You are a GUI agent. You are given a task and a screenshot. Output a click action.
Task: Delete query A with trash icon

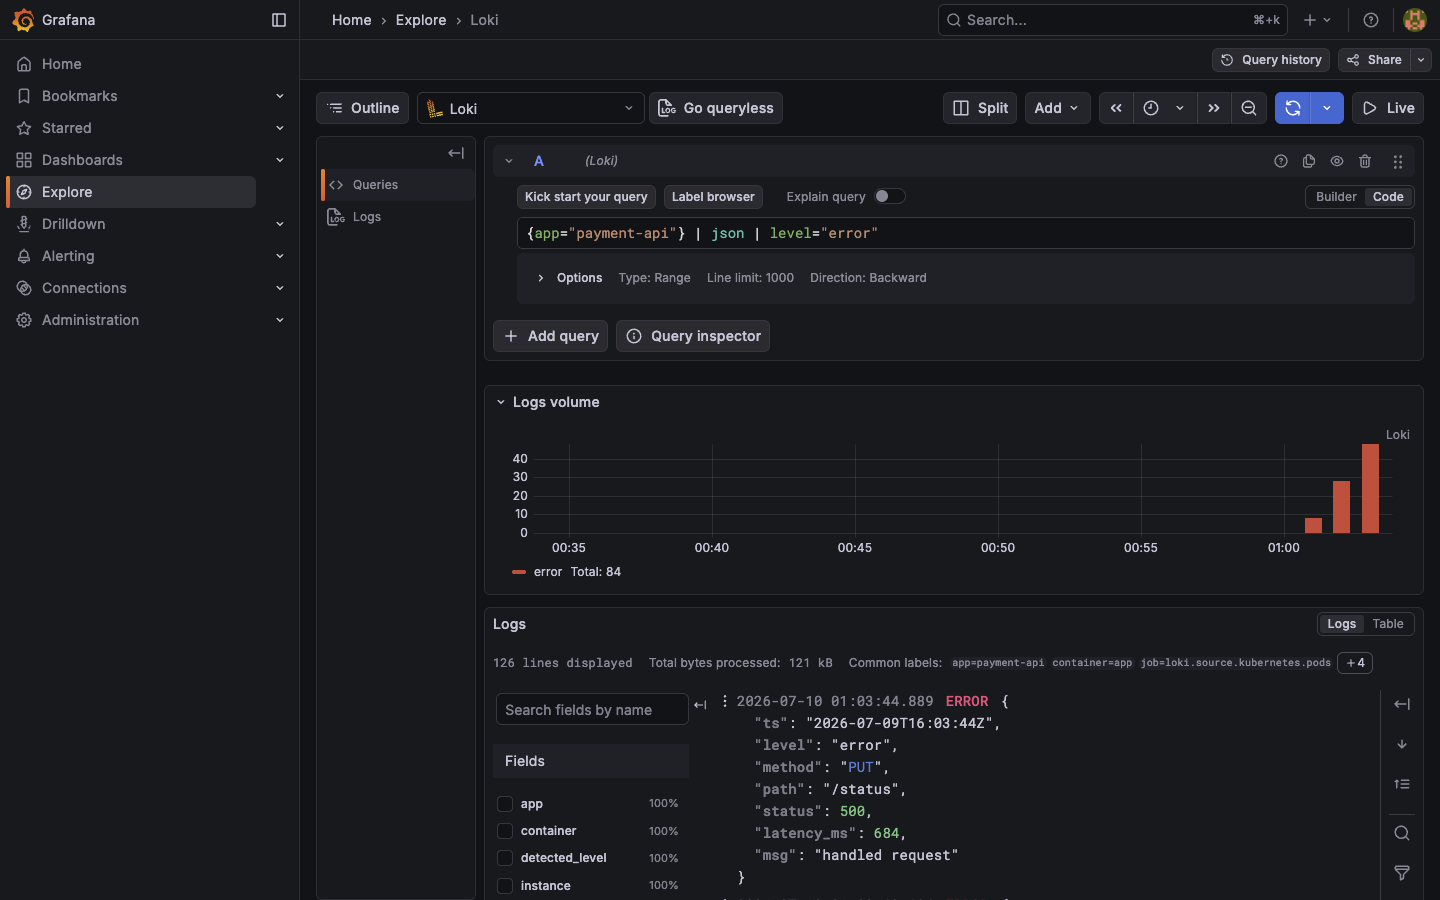pos(1365,161)
